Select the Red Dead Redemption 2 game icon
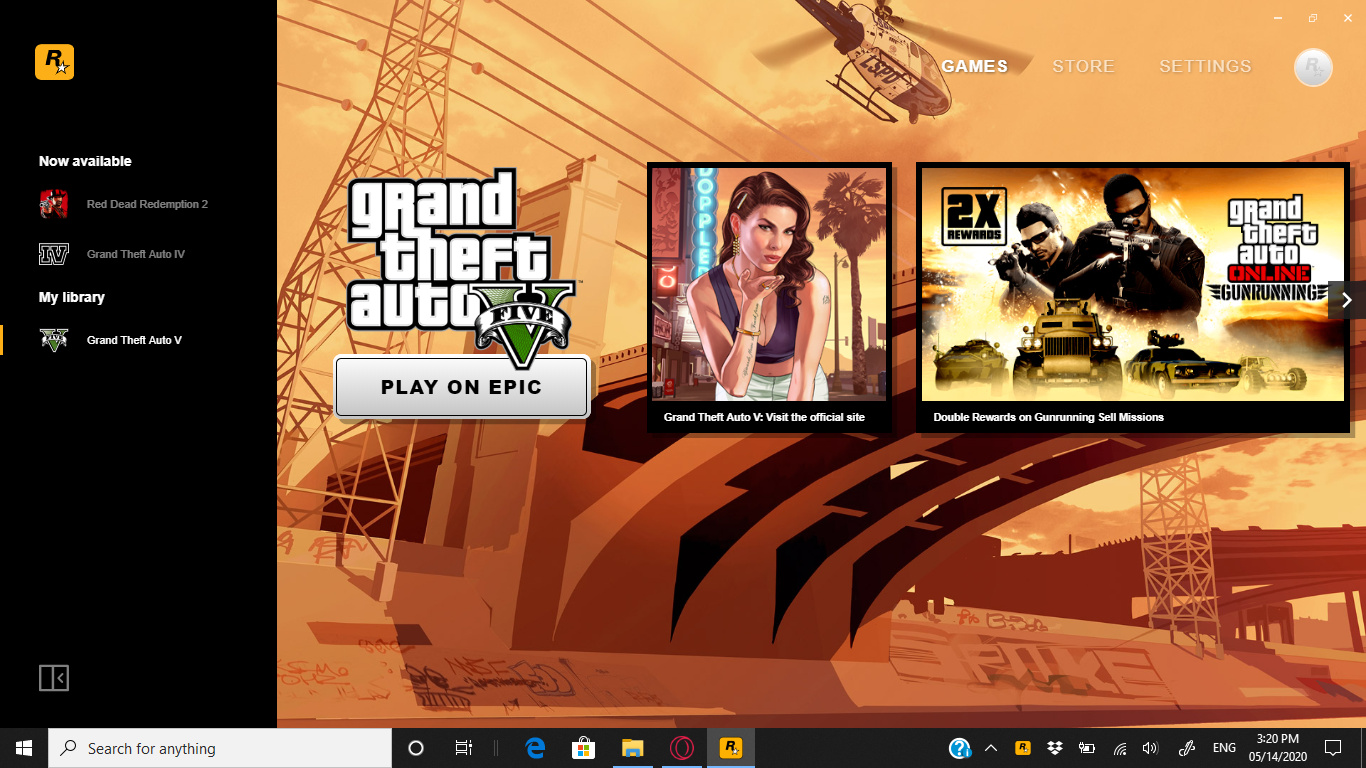The height and width of the screenshot is (768, 1366). click(53, 204)
